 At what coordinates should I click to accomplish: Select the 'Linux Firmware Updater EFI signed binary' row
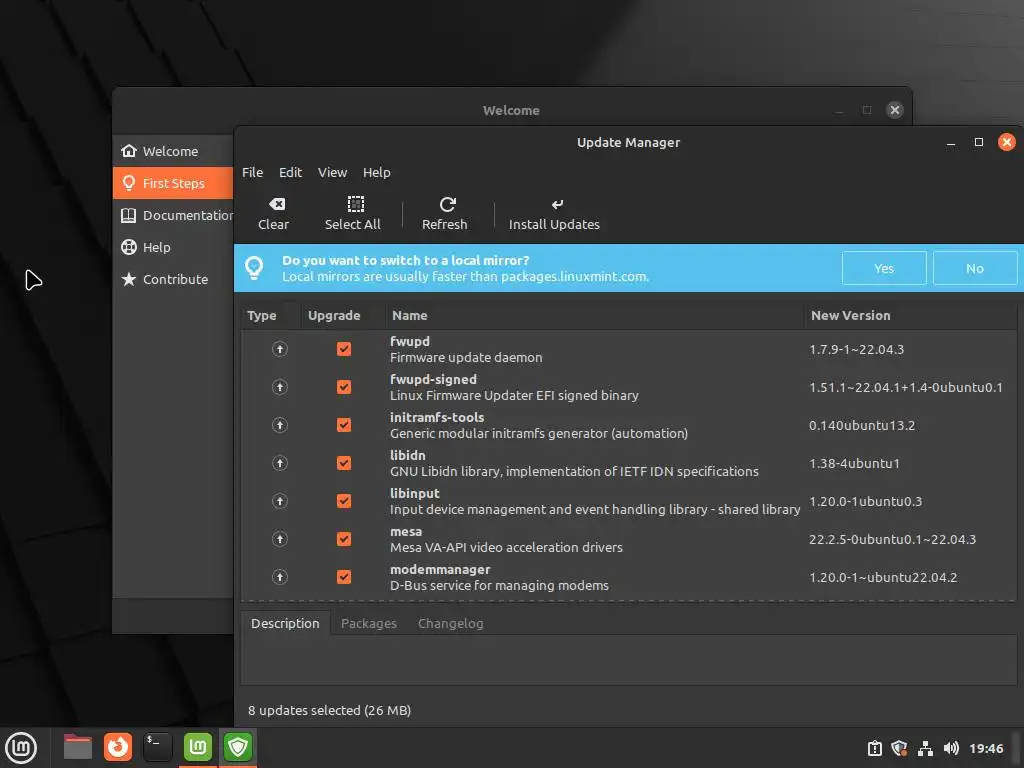point(629,387)
